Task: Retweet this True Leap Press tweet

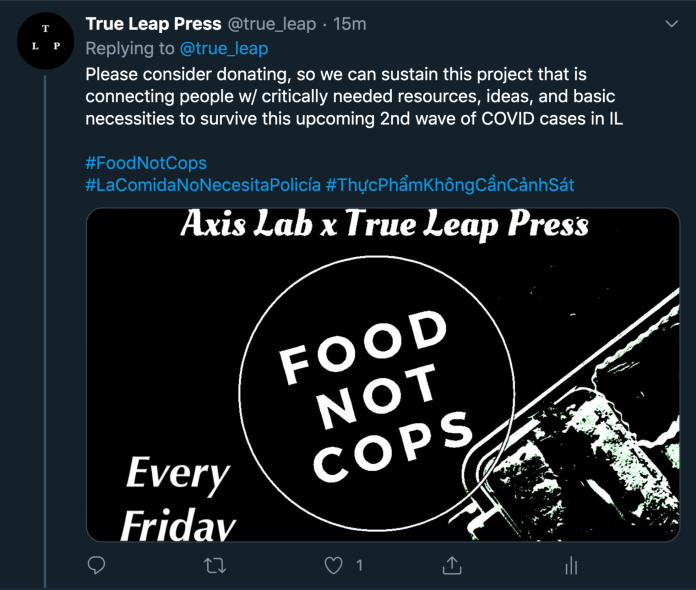Action: pyautogui.click(x=215, y=565)
